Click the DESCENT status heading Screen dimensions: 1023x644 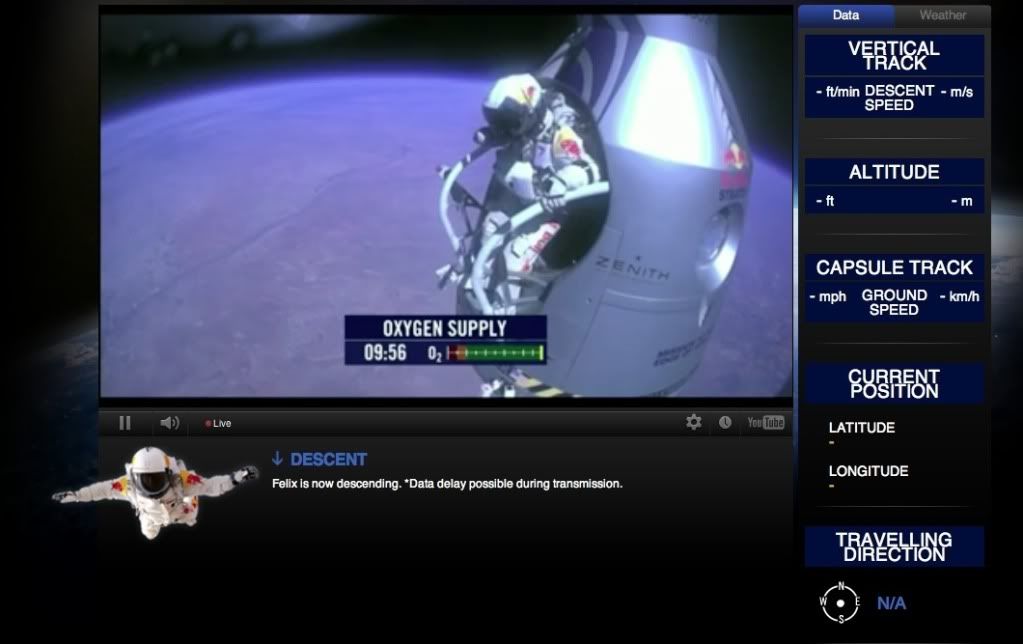pyautogui.click(x=328, y=459)
